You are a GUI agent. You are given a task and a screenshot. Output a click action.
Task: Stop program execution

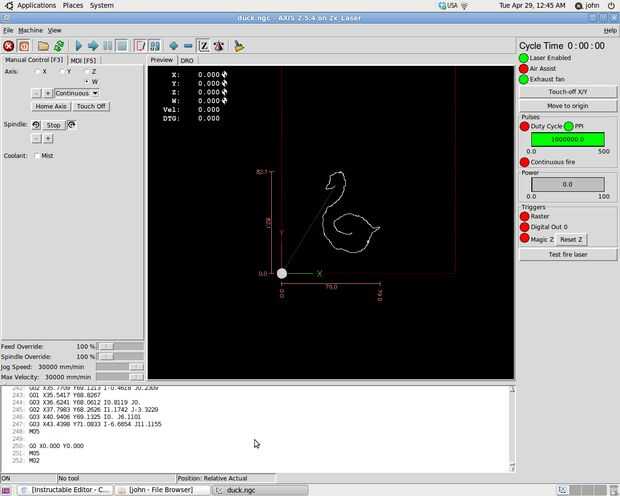(122, 46)
